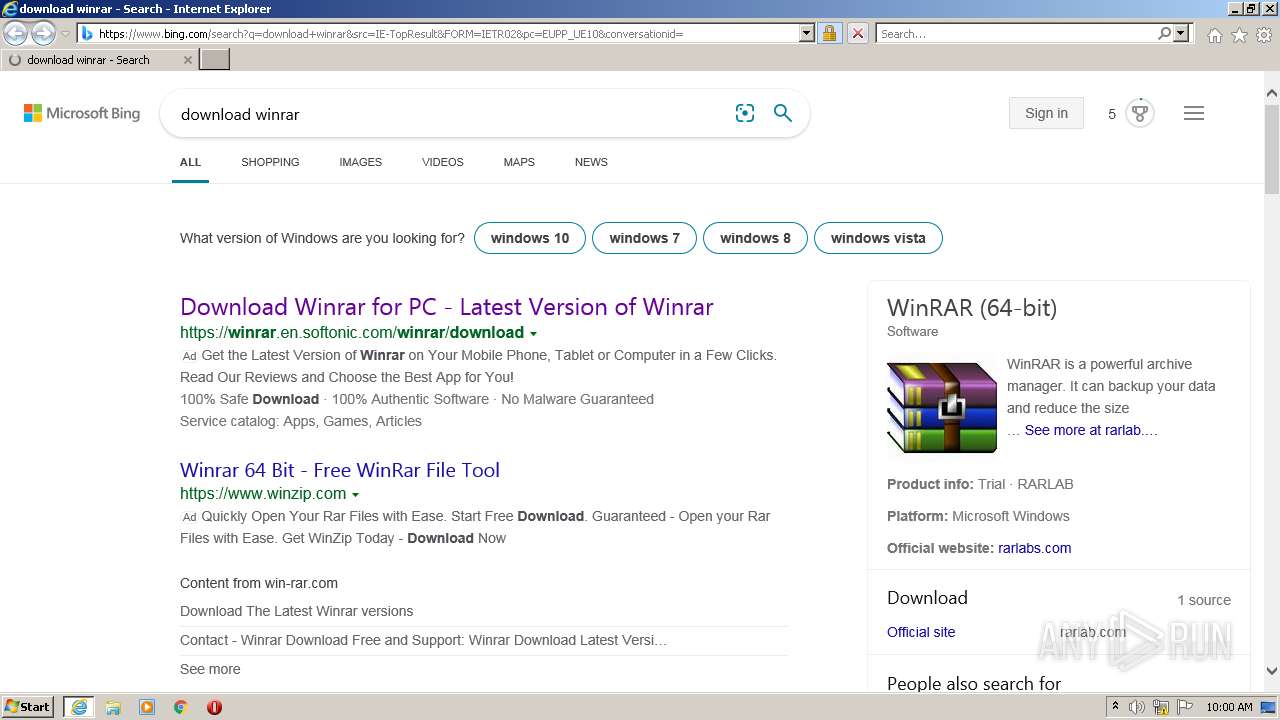Open the red Opera taskbar icon
This screenshot has width=1280, height=720.
(214, 707)
